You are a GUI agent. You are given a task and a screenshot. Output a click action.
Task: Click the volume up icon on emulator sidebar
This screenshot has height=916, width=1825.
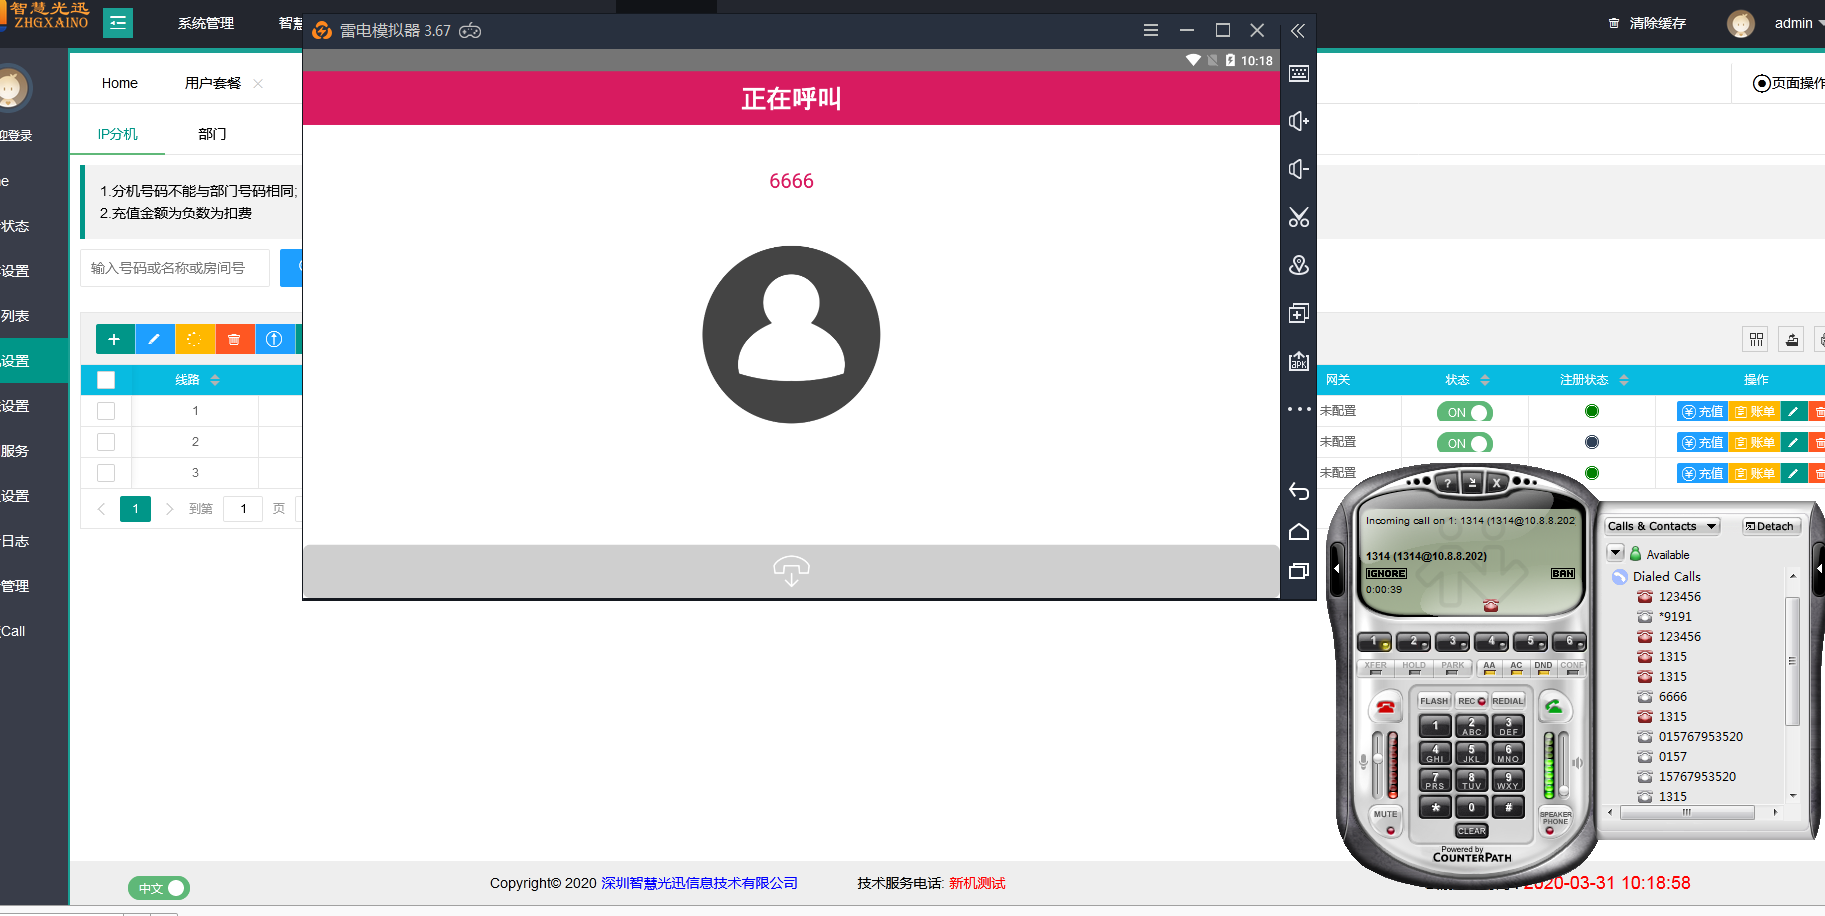point(1298,121)
